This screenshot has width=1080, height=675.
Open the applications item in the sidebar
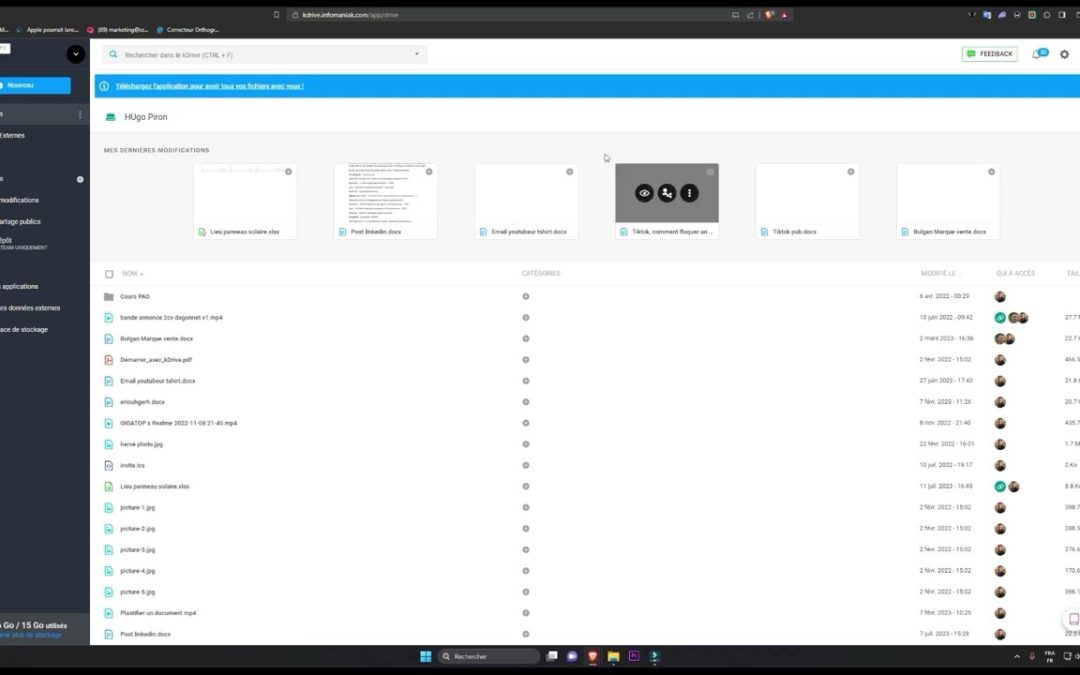(19, 287)
